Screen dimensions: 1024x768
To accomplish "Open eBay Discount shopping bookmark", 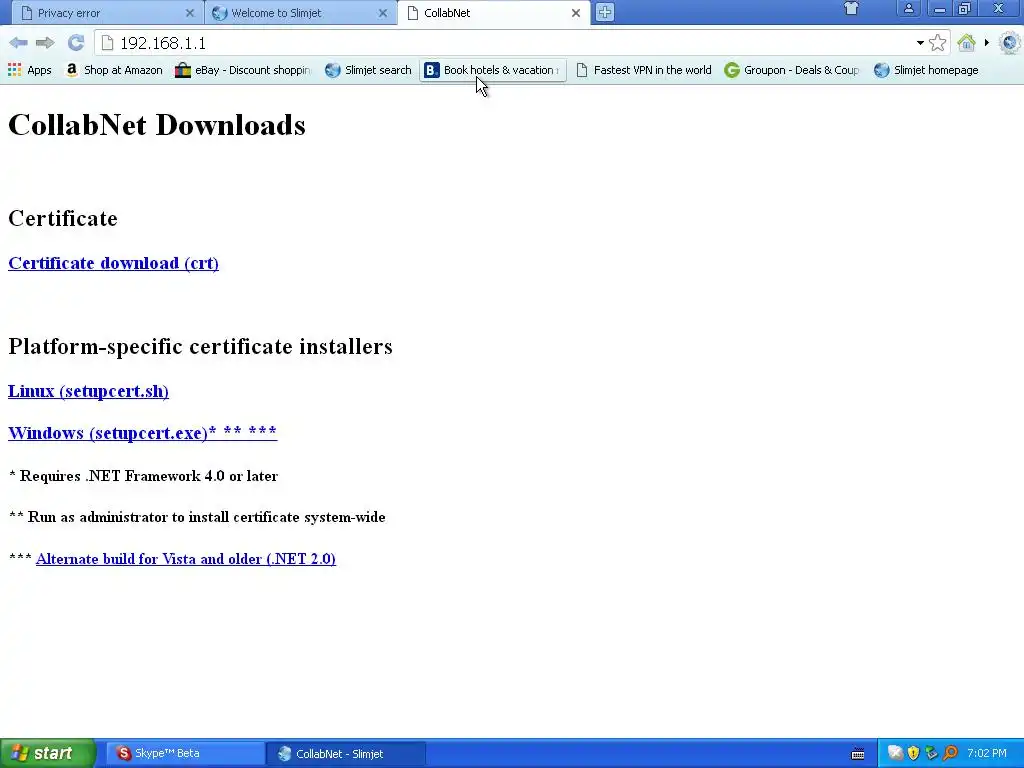I will tap(243, 70).
